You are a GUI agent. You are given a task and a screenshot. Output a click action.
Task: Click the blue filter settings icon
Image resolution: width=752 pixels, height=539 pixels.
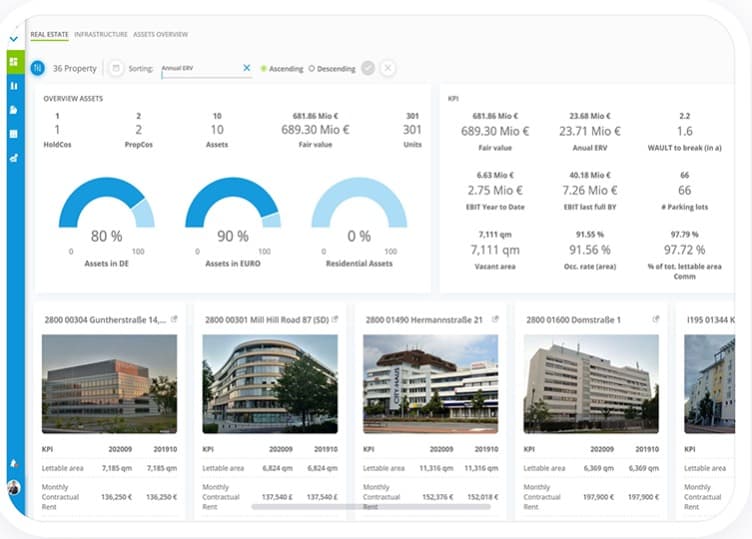point(37,68)
